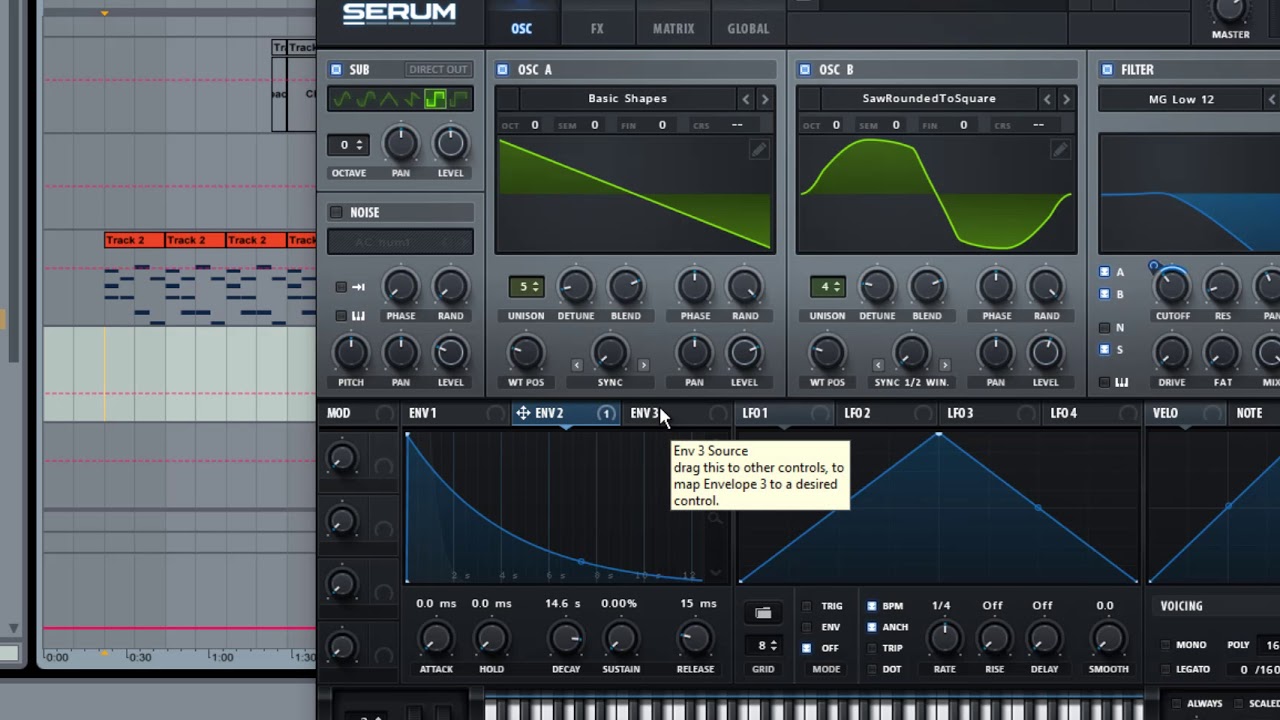The image size is (1280, 720).
Task: Toggle filter routing for oscillator A
Action: 1104,272
